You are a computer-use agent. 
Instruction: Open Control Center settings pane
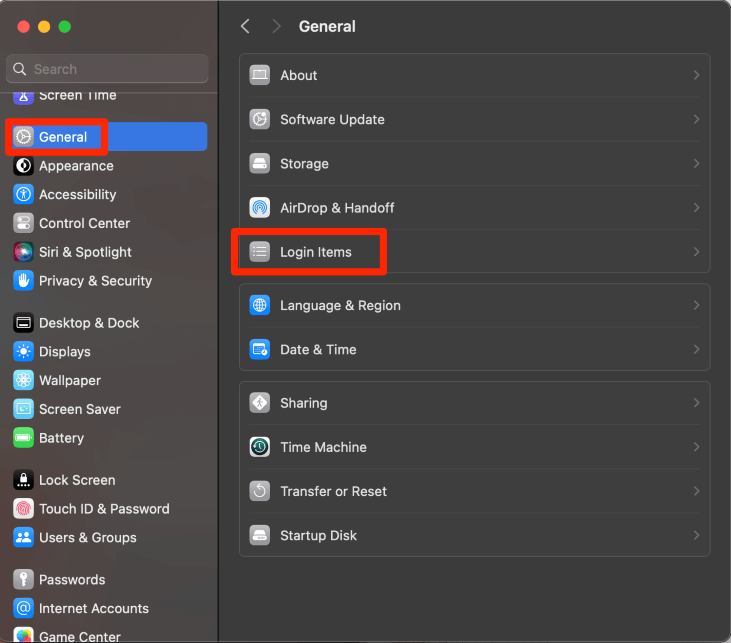pyautogui.click(x=84, y=224)
